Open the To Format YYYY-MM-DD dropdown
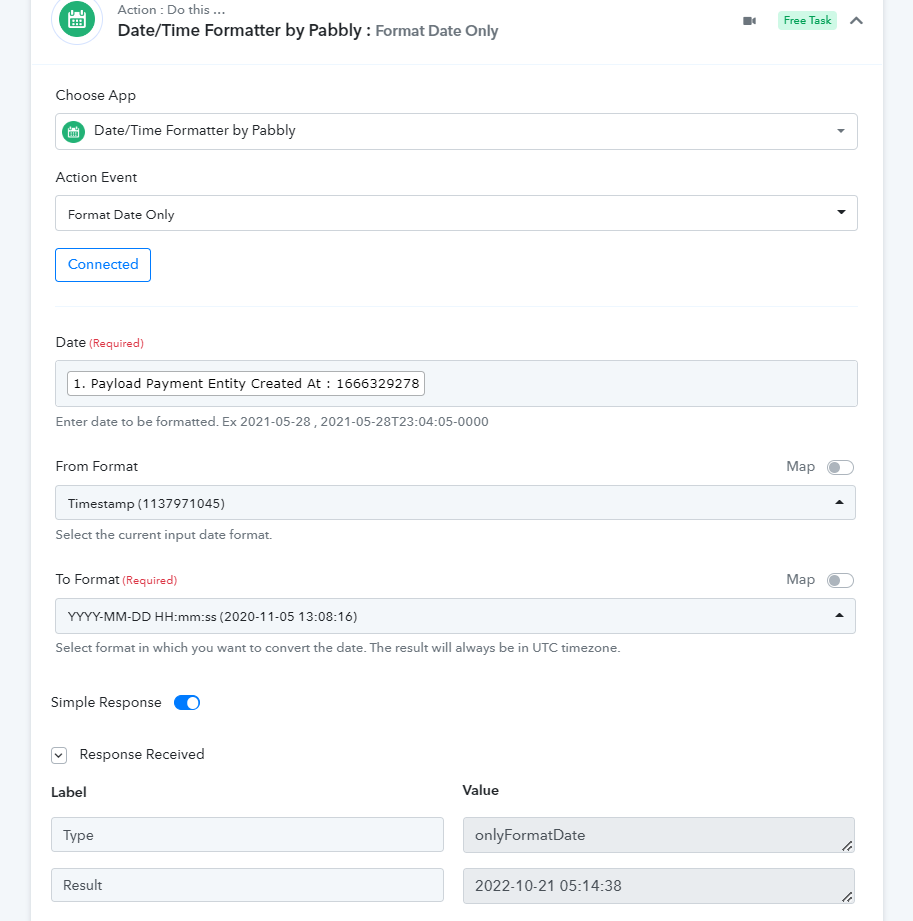The width and height of the screenshot is (913, 921). pos(455,616)
